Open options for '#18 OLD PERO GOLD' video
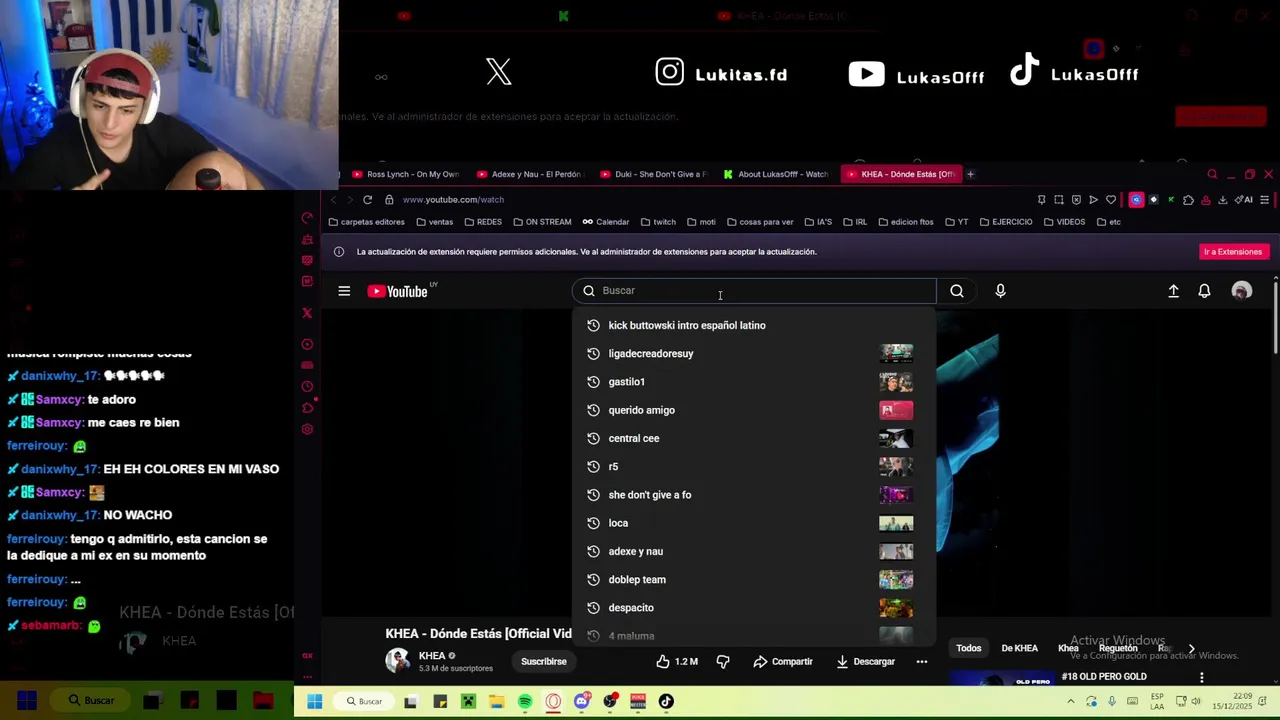 pyautogui.click(x=1201, y=678)
